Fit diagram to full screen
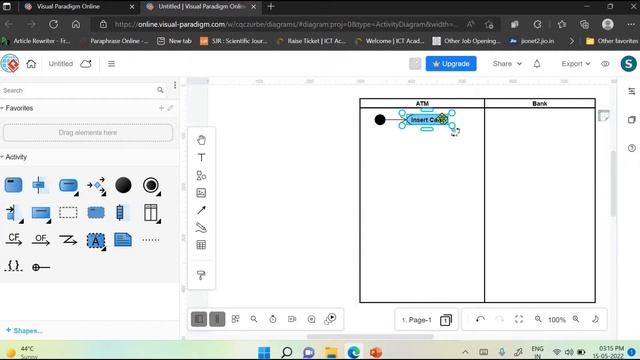This screenshot has height=360, width=640. pos(519,319)
